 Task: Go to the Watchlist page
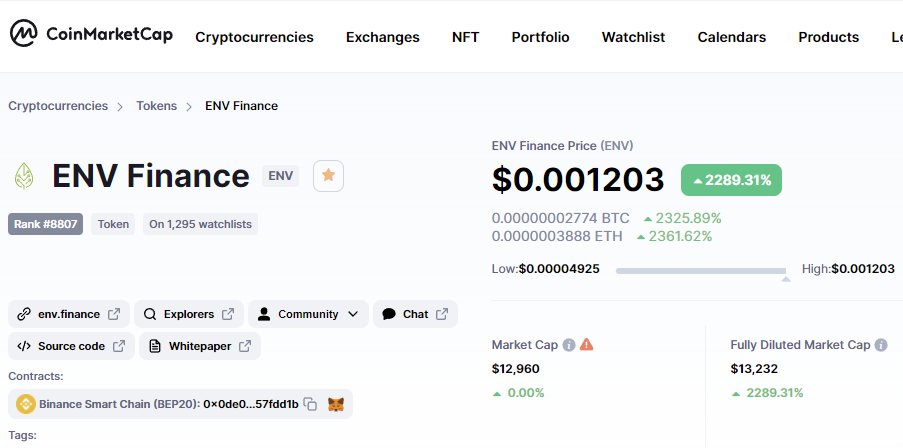633,37
